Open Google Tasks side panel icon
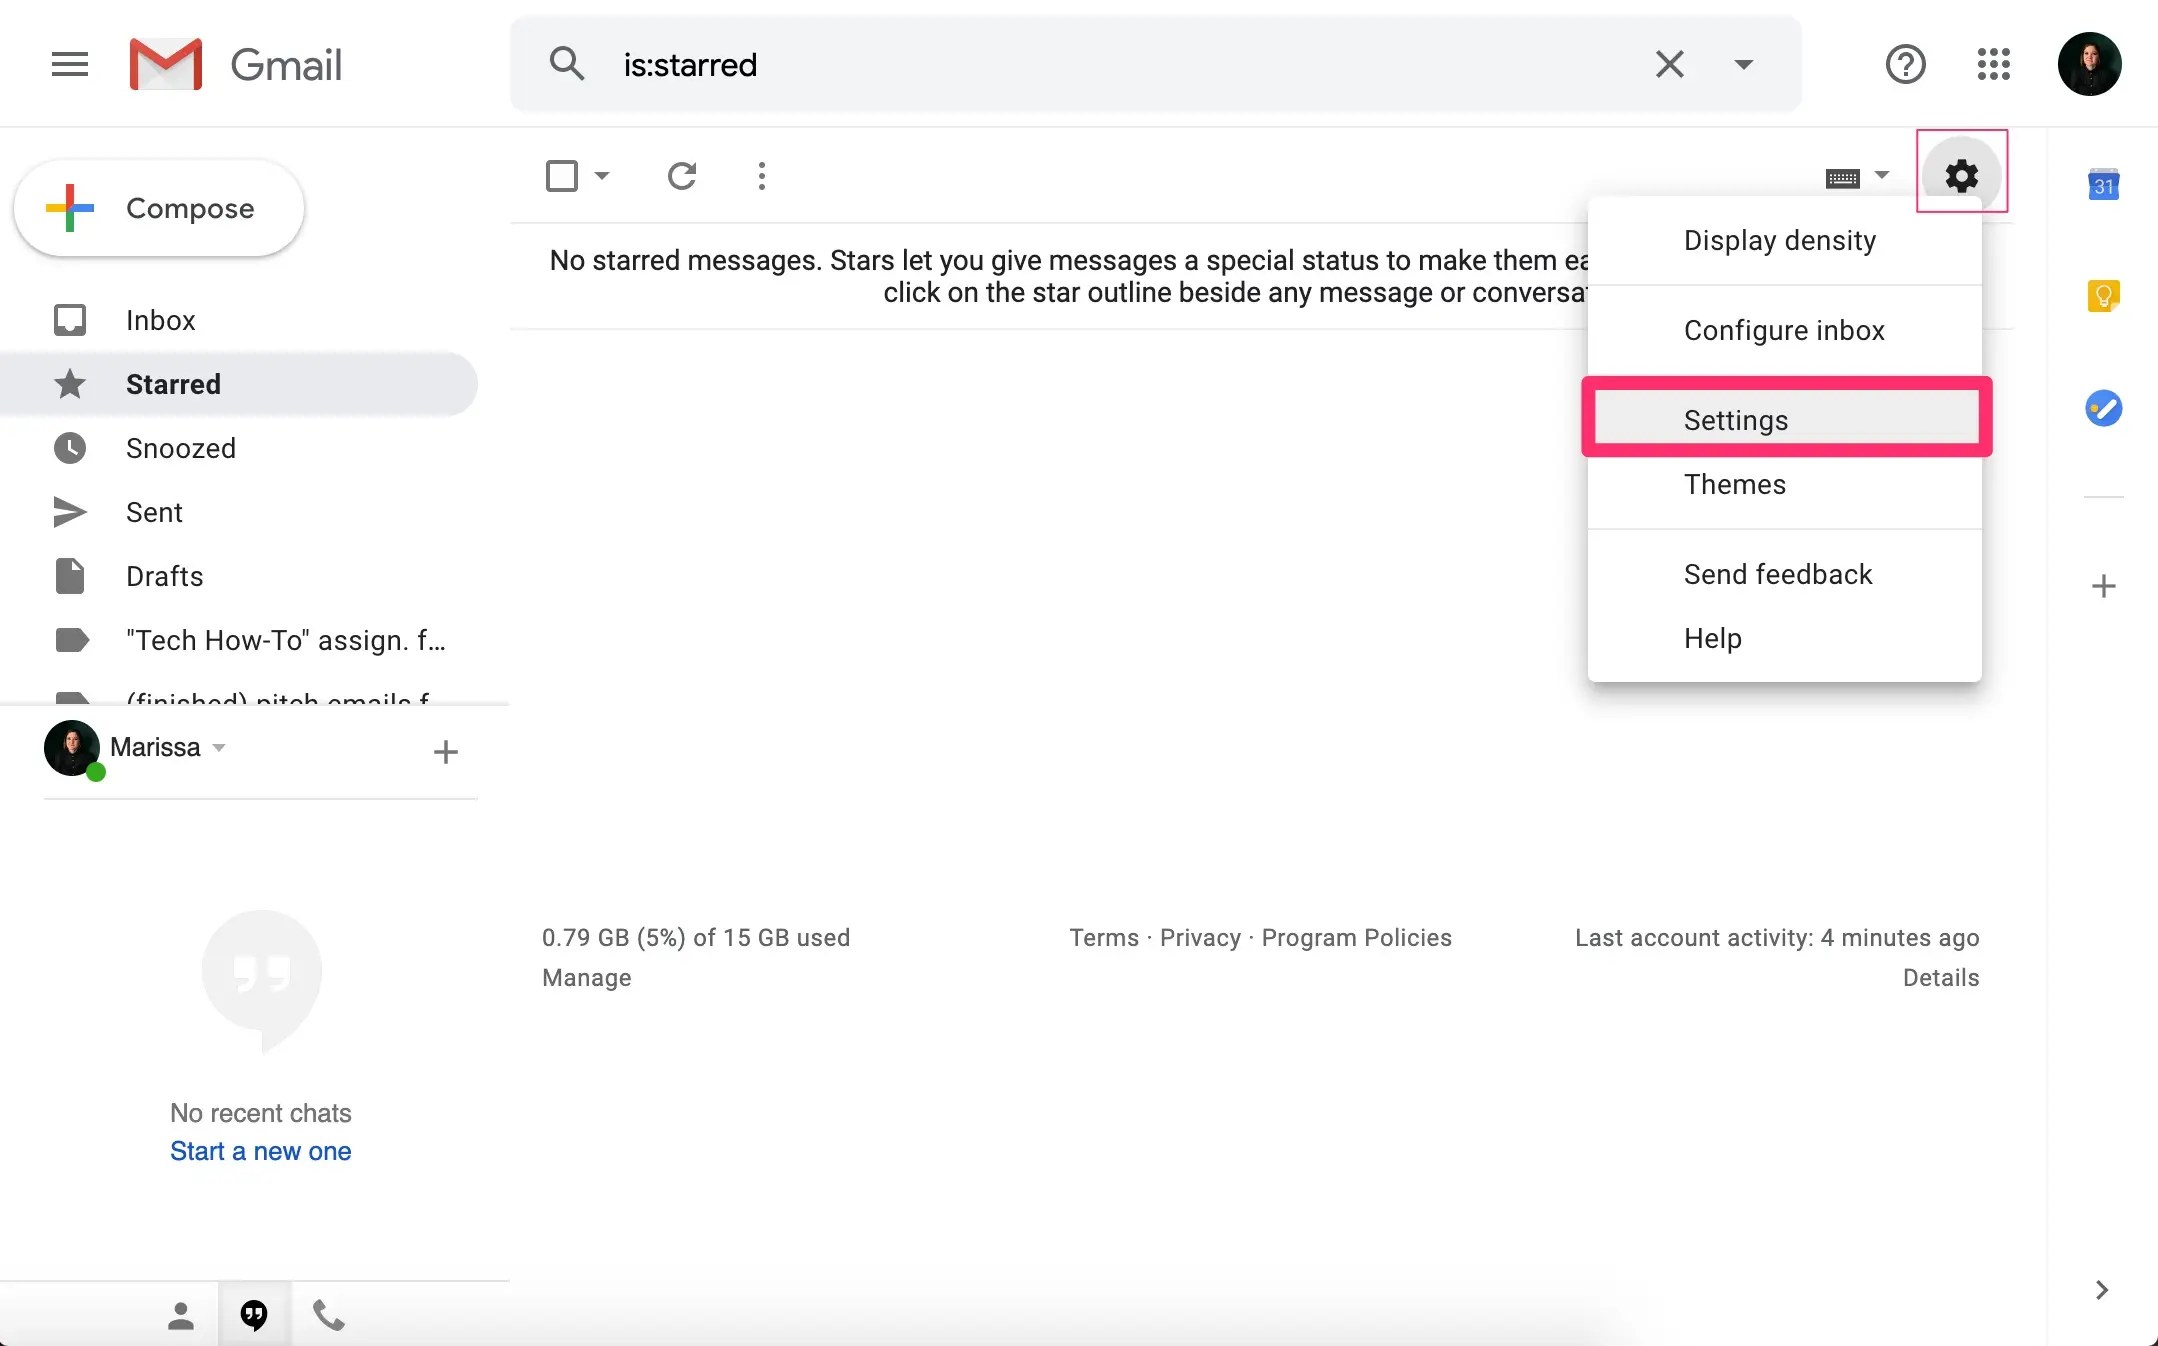Screen dimensions: 2158x1346 [x=2103, y=408]
